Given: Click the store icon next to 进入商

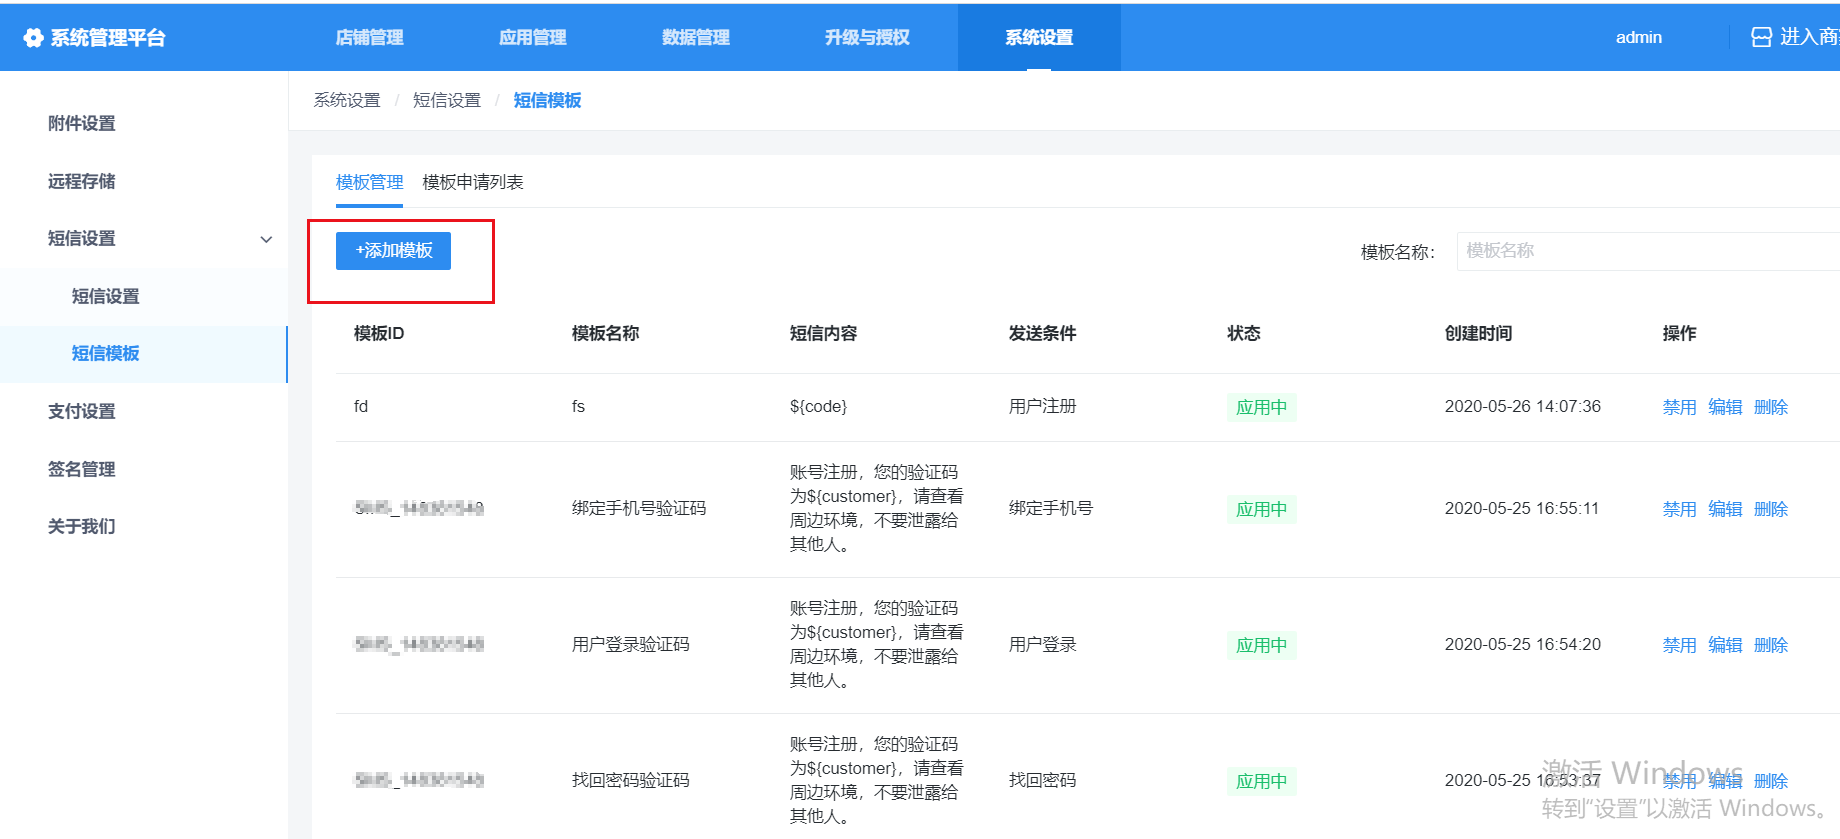Looking at the screenshot, I should click(1761, 37).
